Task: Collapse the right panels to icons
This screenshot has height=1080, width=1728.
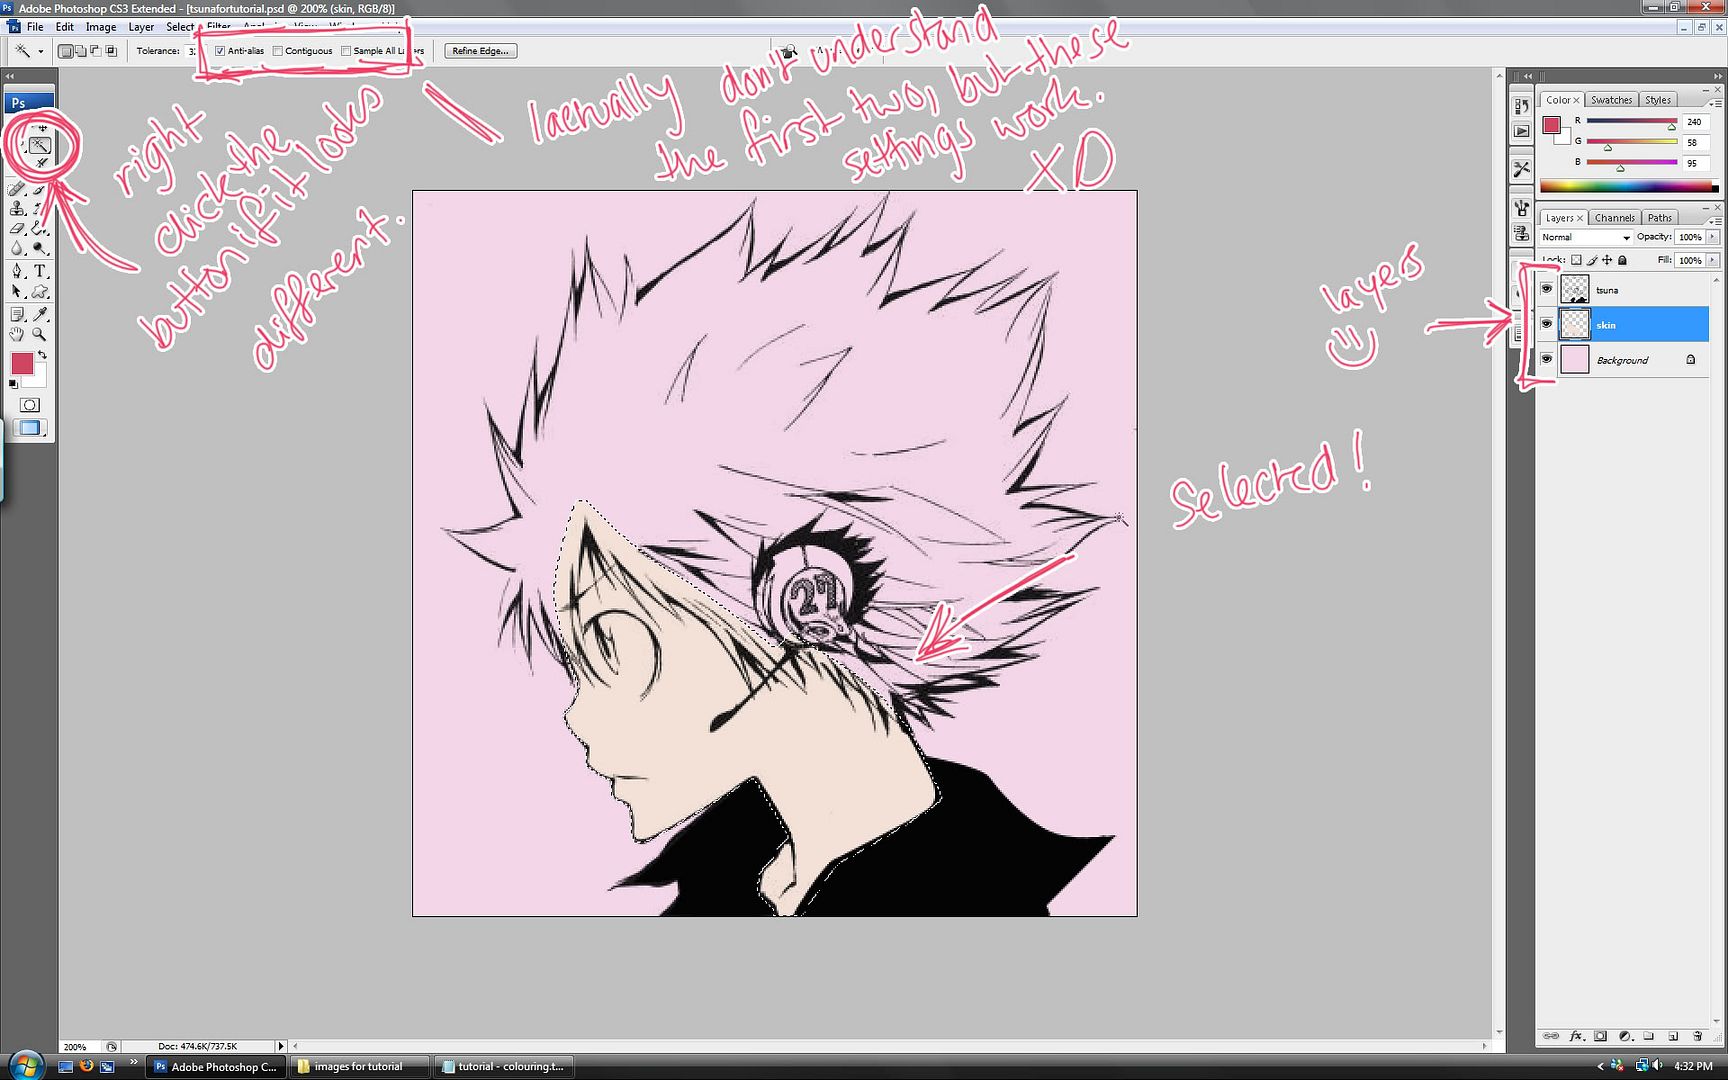Action: coord(1719,76)
